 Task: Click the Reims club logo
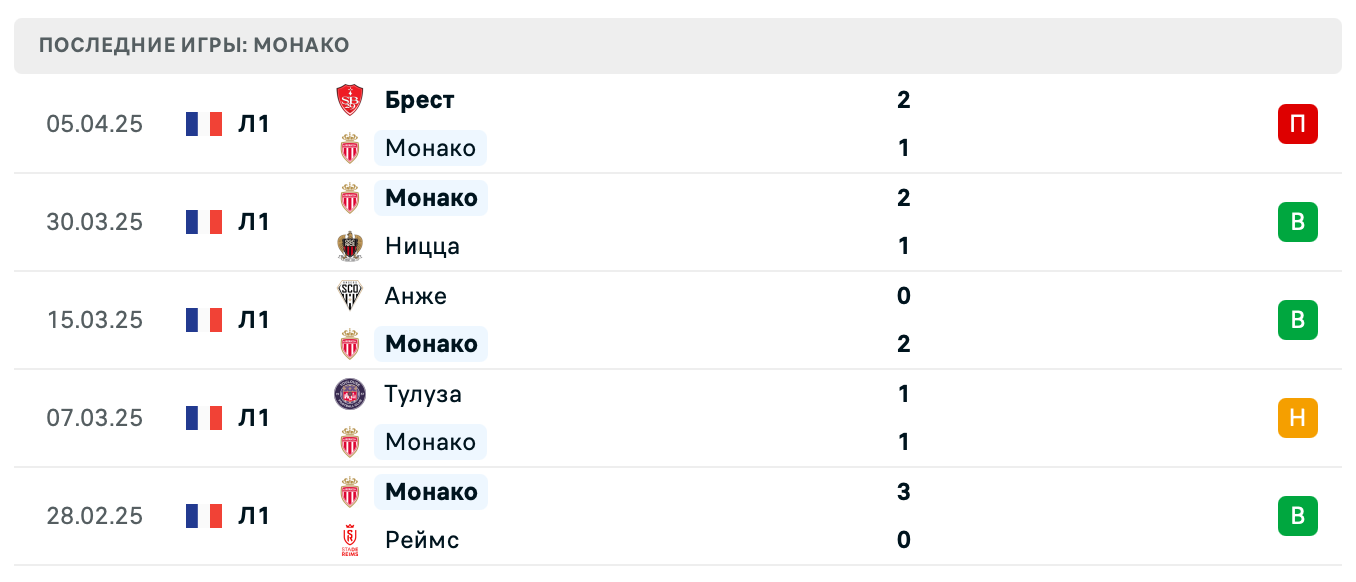(349, 540)
